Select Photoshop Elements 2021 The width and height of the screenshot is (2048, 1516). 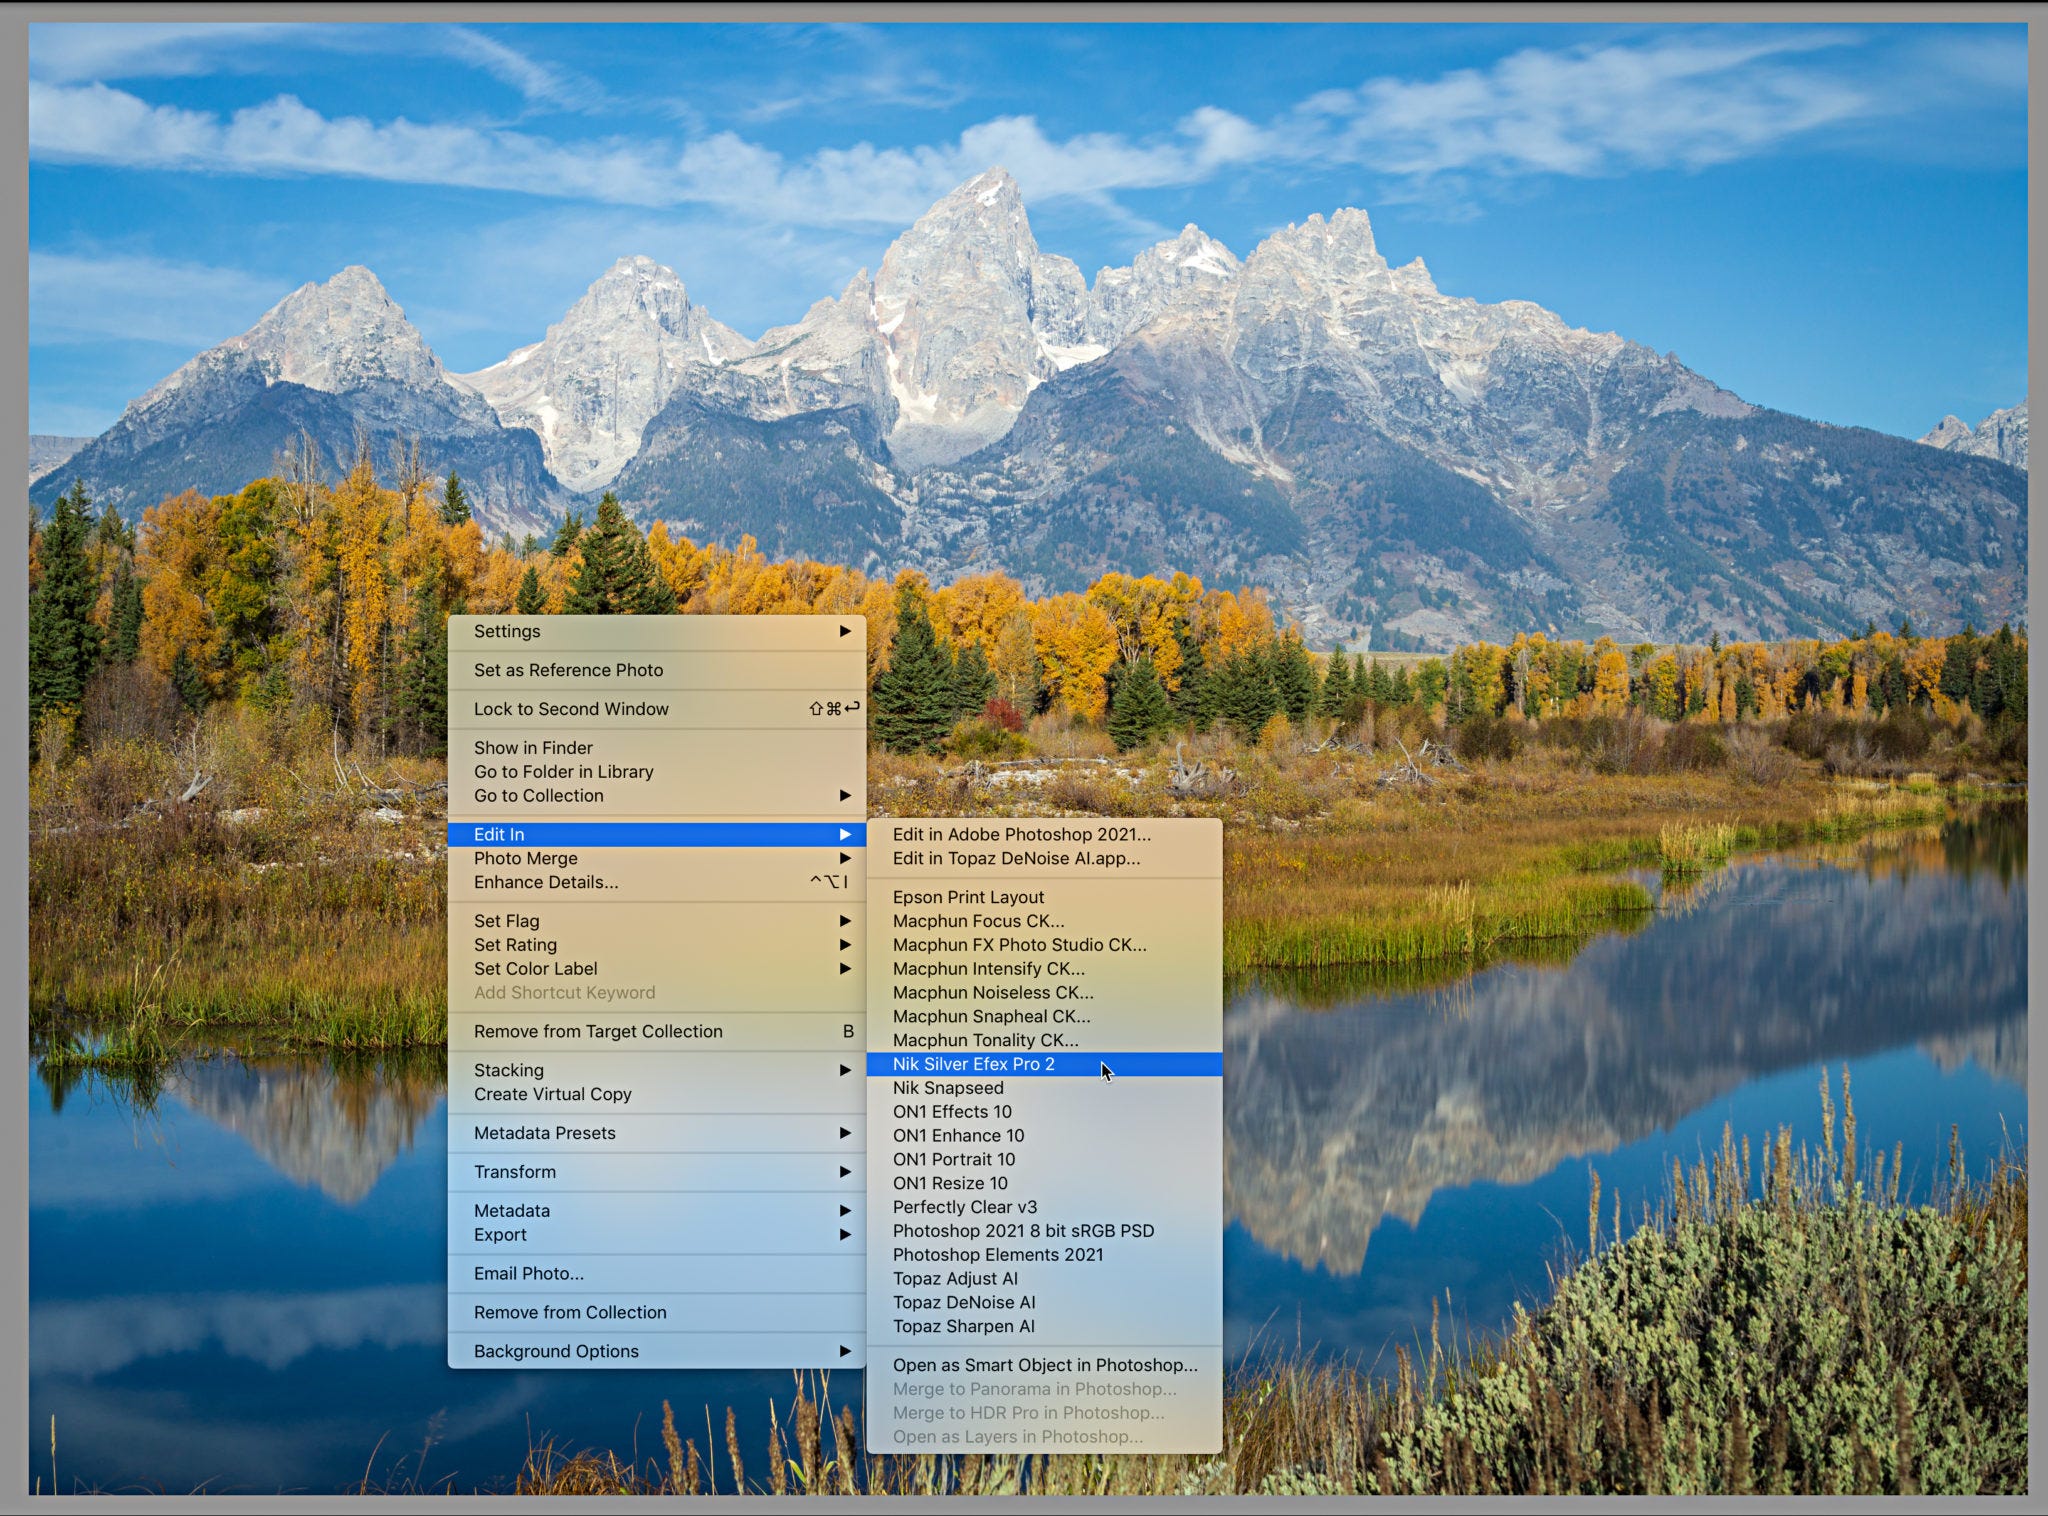tap(1044, 1255)
